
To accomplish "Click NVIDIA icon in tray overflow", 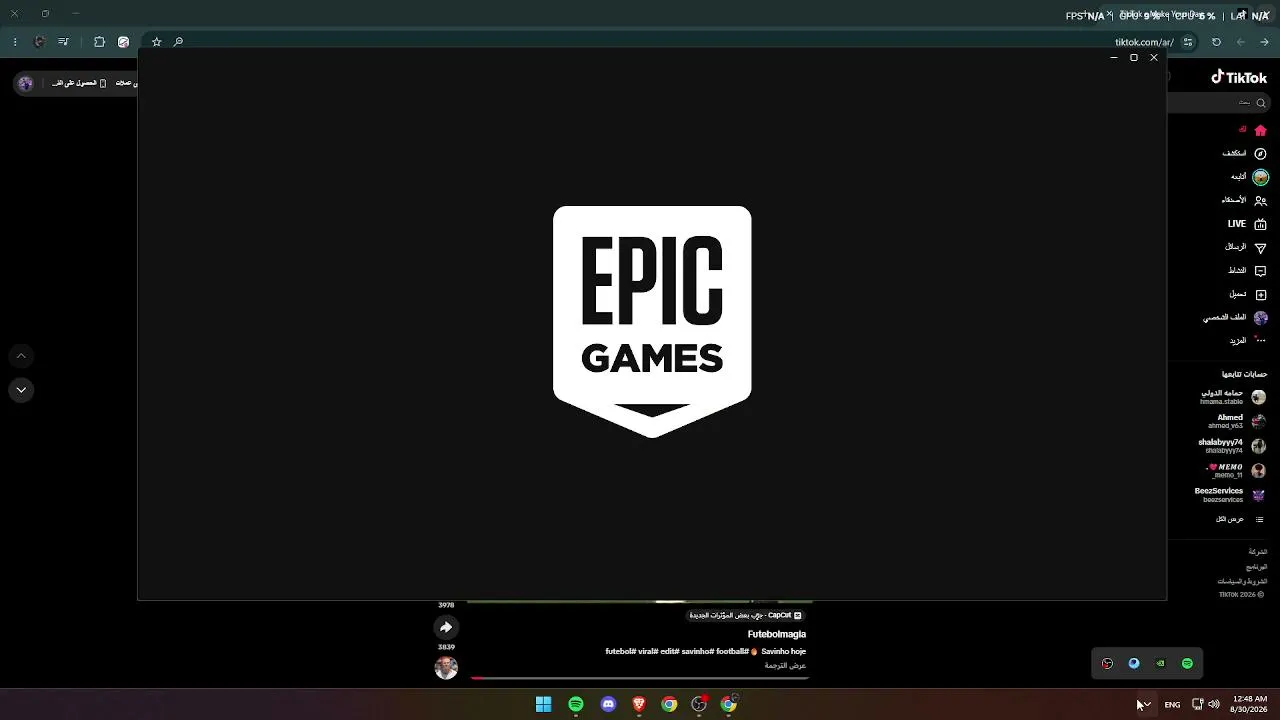I will (x=1160, y=663).
